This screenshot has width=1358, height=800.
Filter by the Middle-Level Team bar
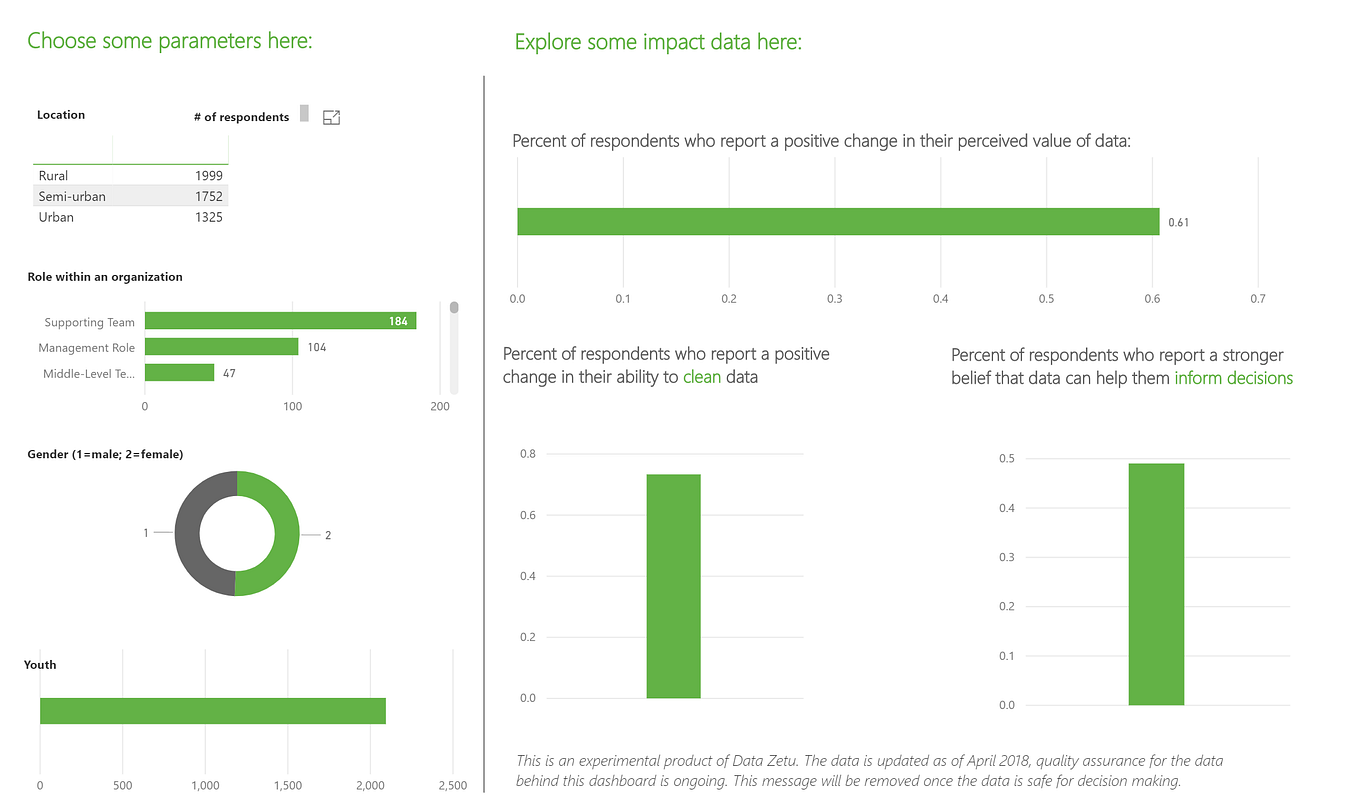[179, 373]
